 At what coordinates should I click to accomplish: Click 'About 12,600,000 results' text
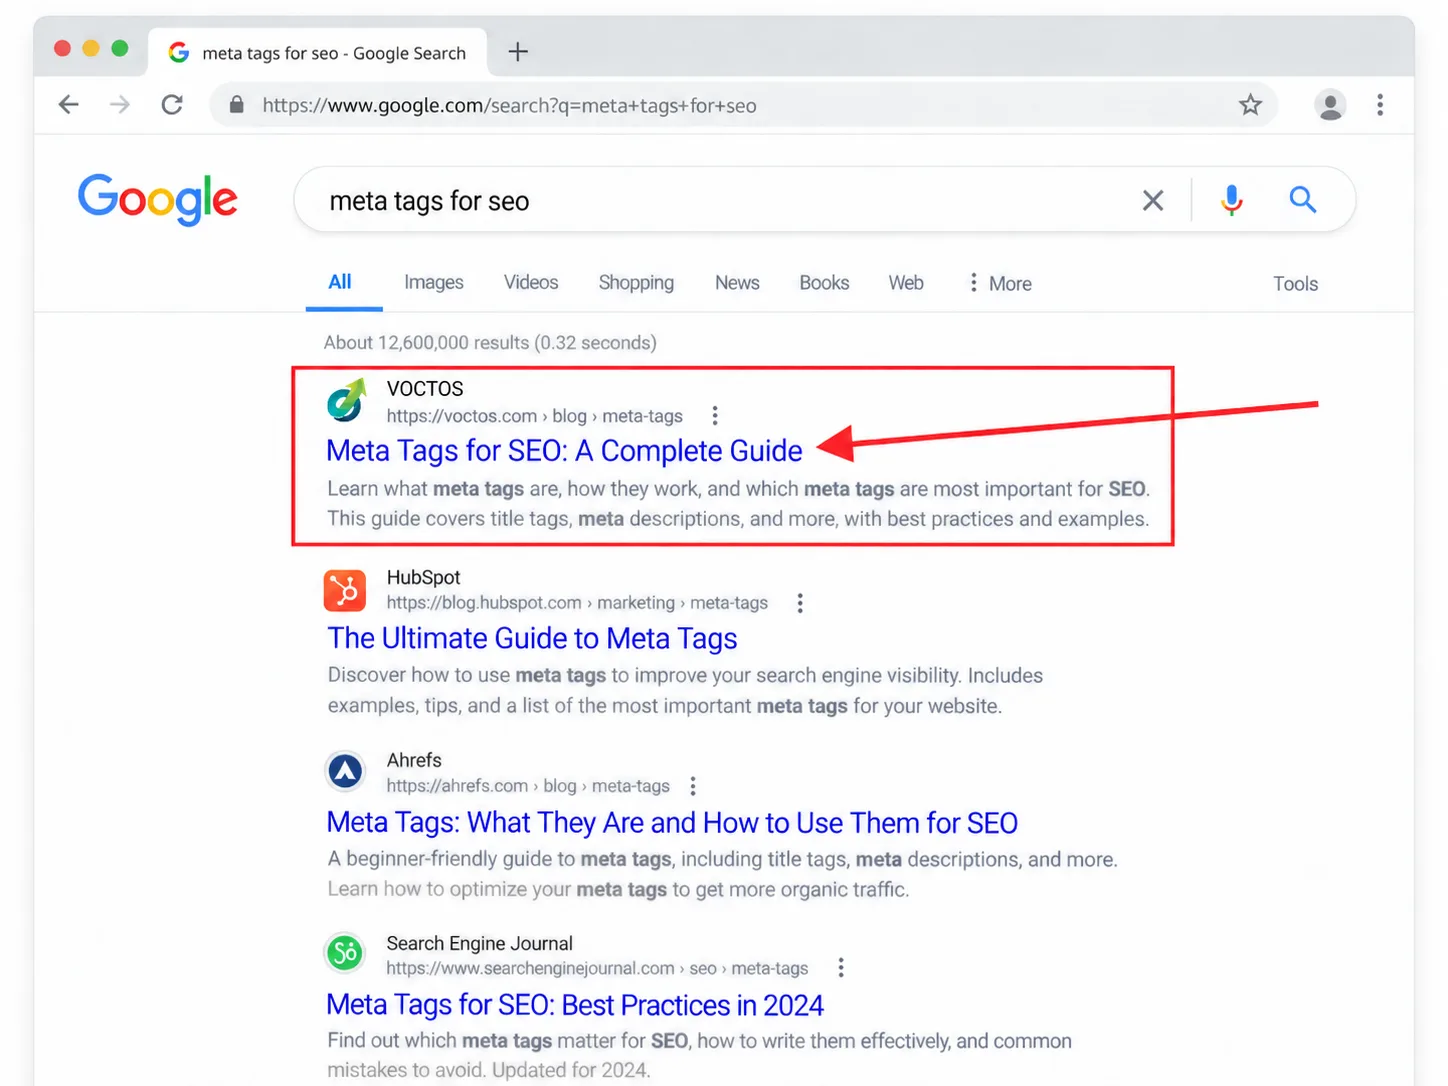[490, 343]
